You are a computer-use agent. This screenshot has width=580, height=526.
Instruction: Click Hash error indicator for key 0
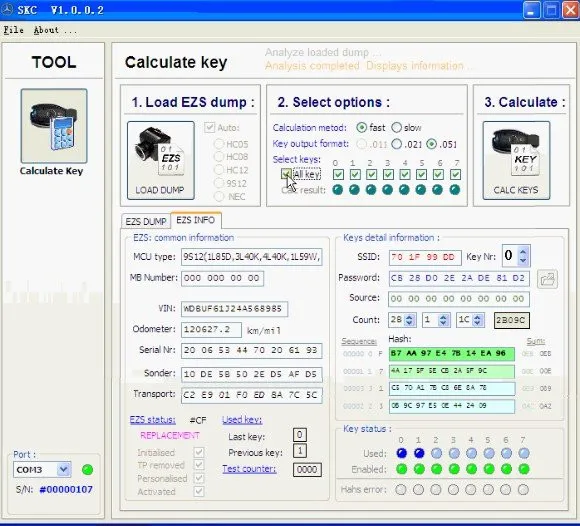tap(401, 490)
